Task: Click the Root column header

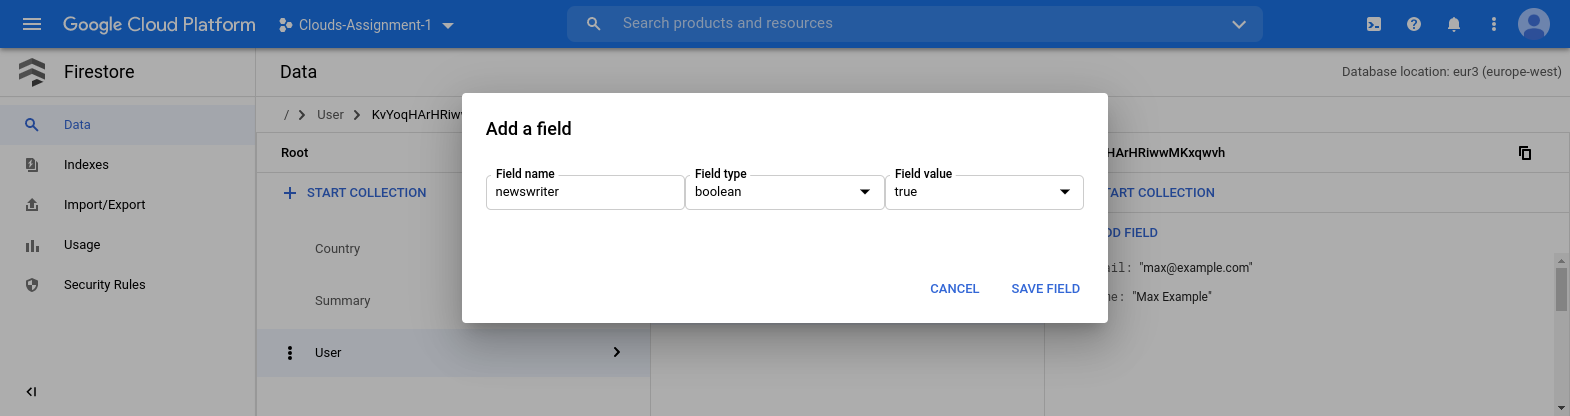Action: tap(295, 153)
